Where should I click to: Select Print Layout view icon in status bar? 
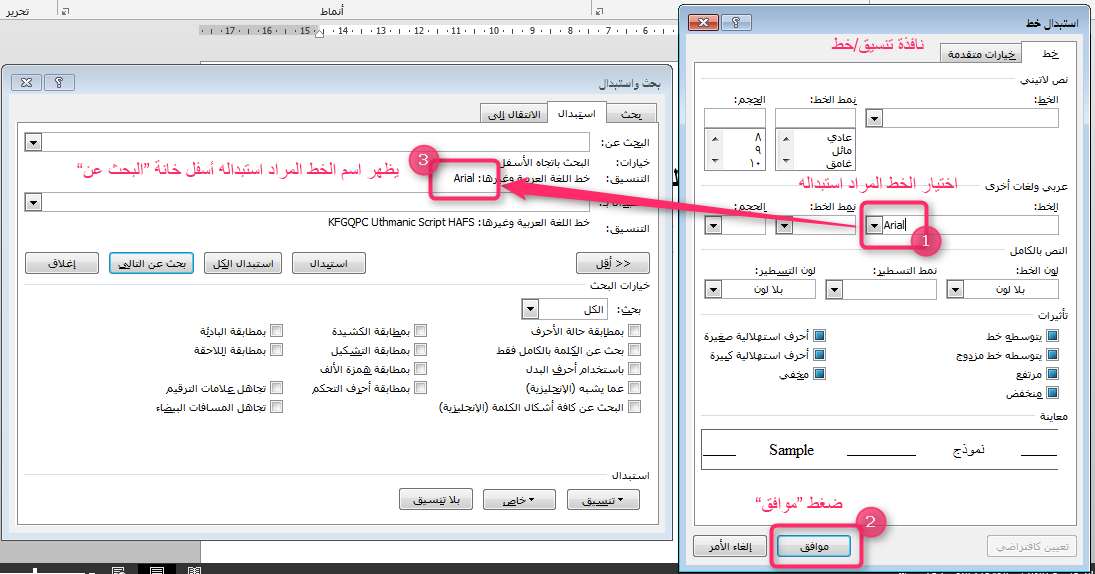156,570
